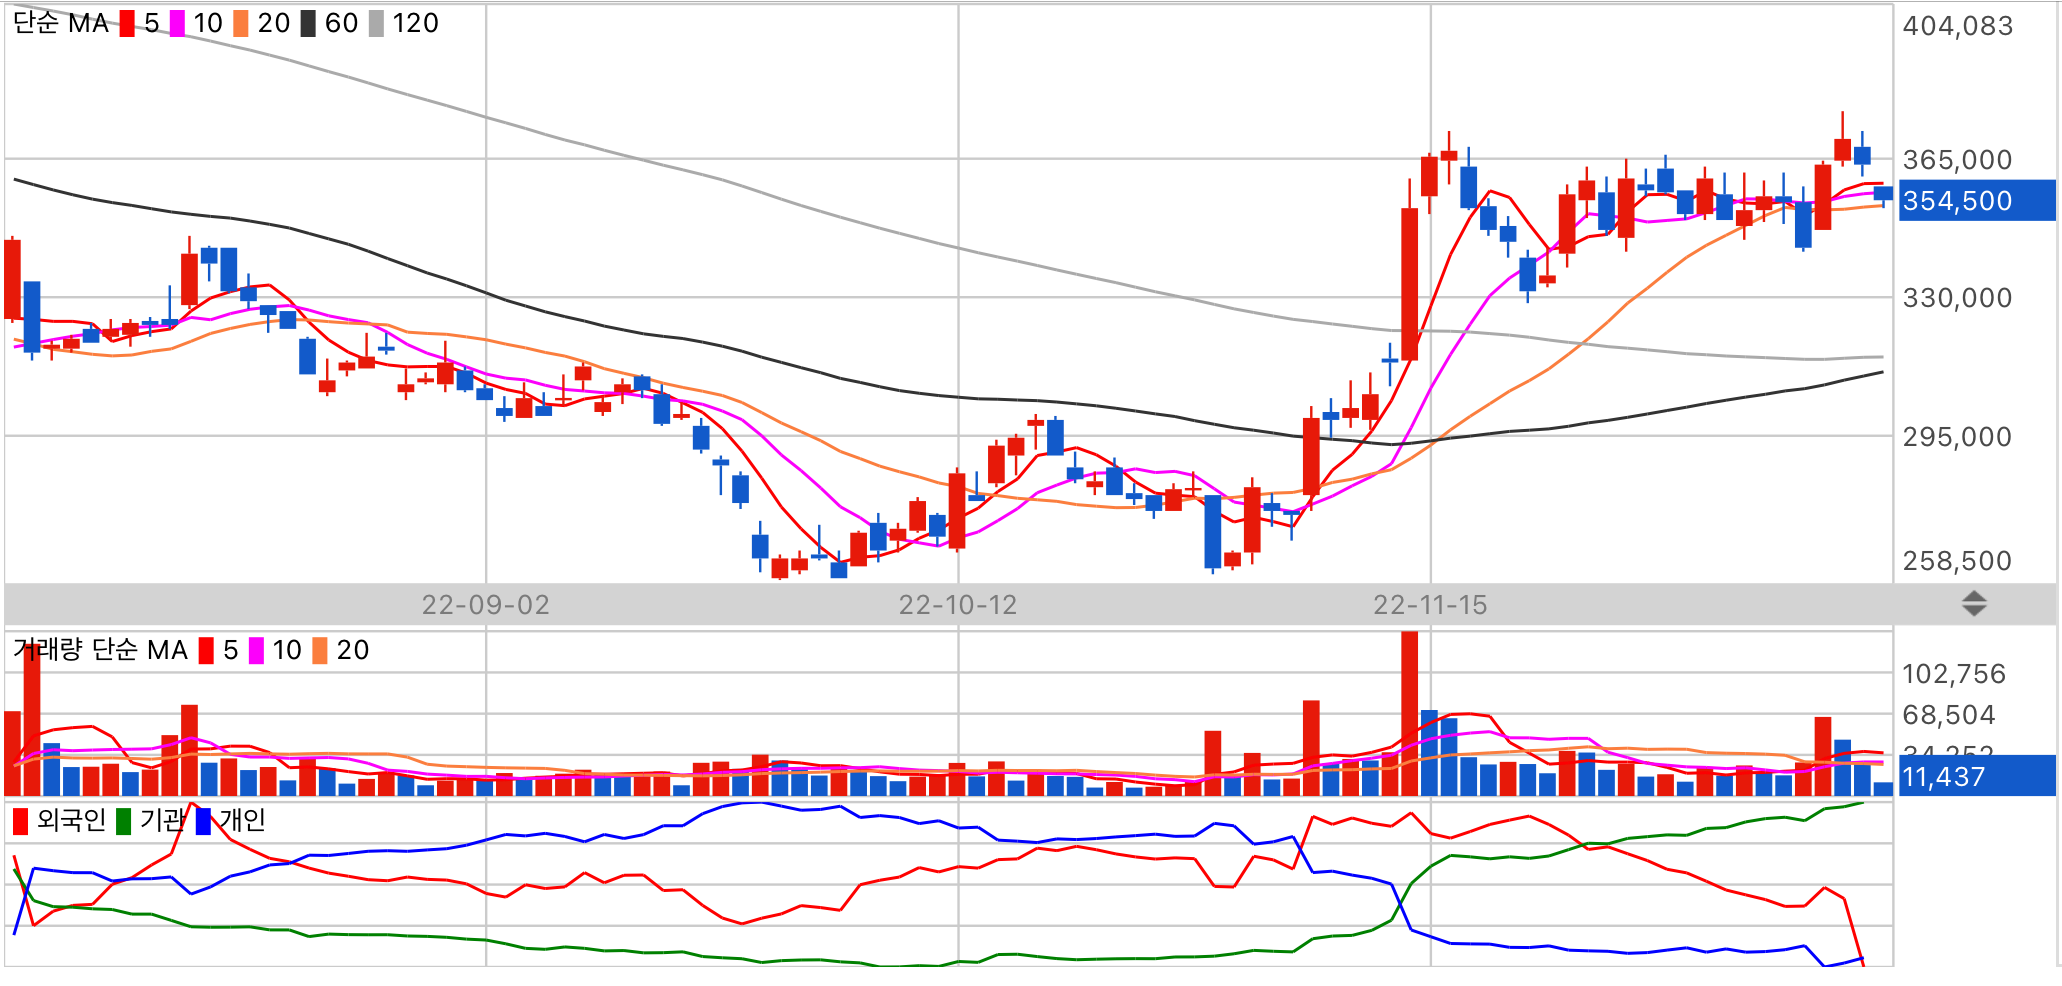
Task: Click the 102,756 volume axis label
Action: point(1954,674)
